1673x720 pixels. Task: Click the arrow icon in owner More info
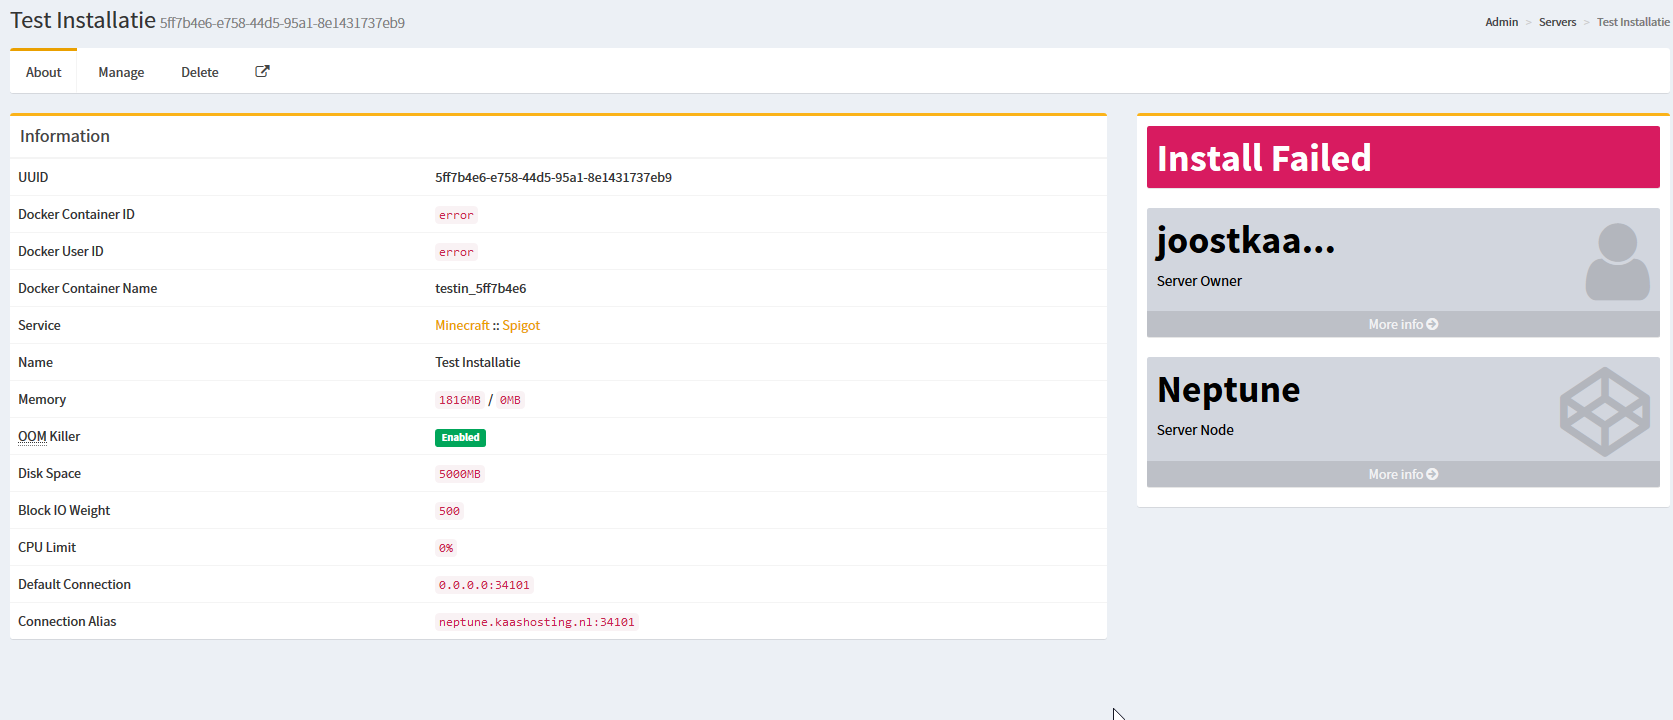pyautogui.click(x=1432, y=324)
